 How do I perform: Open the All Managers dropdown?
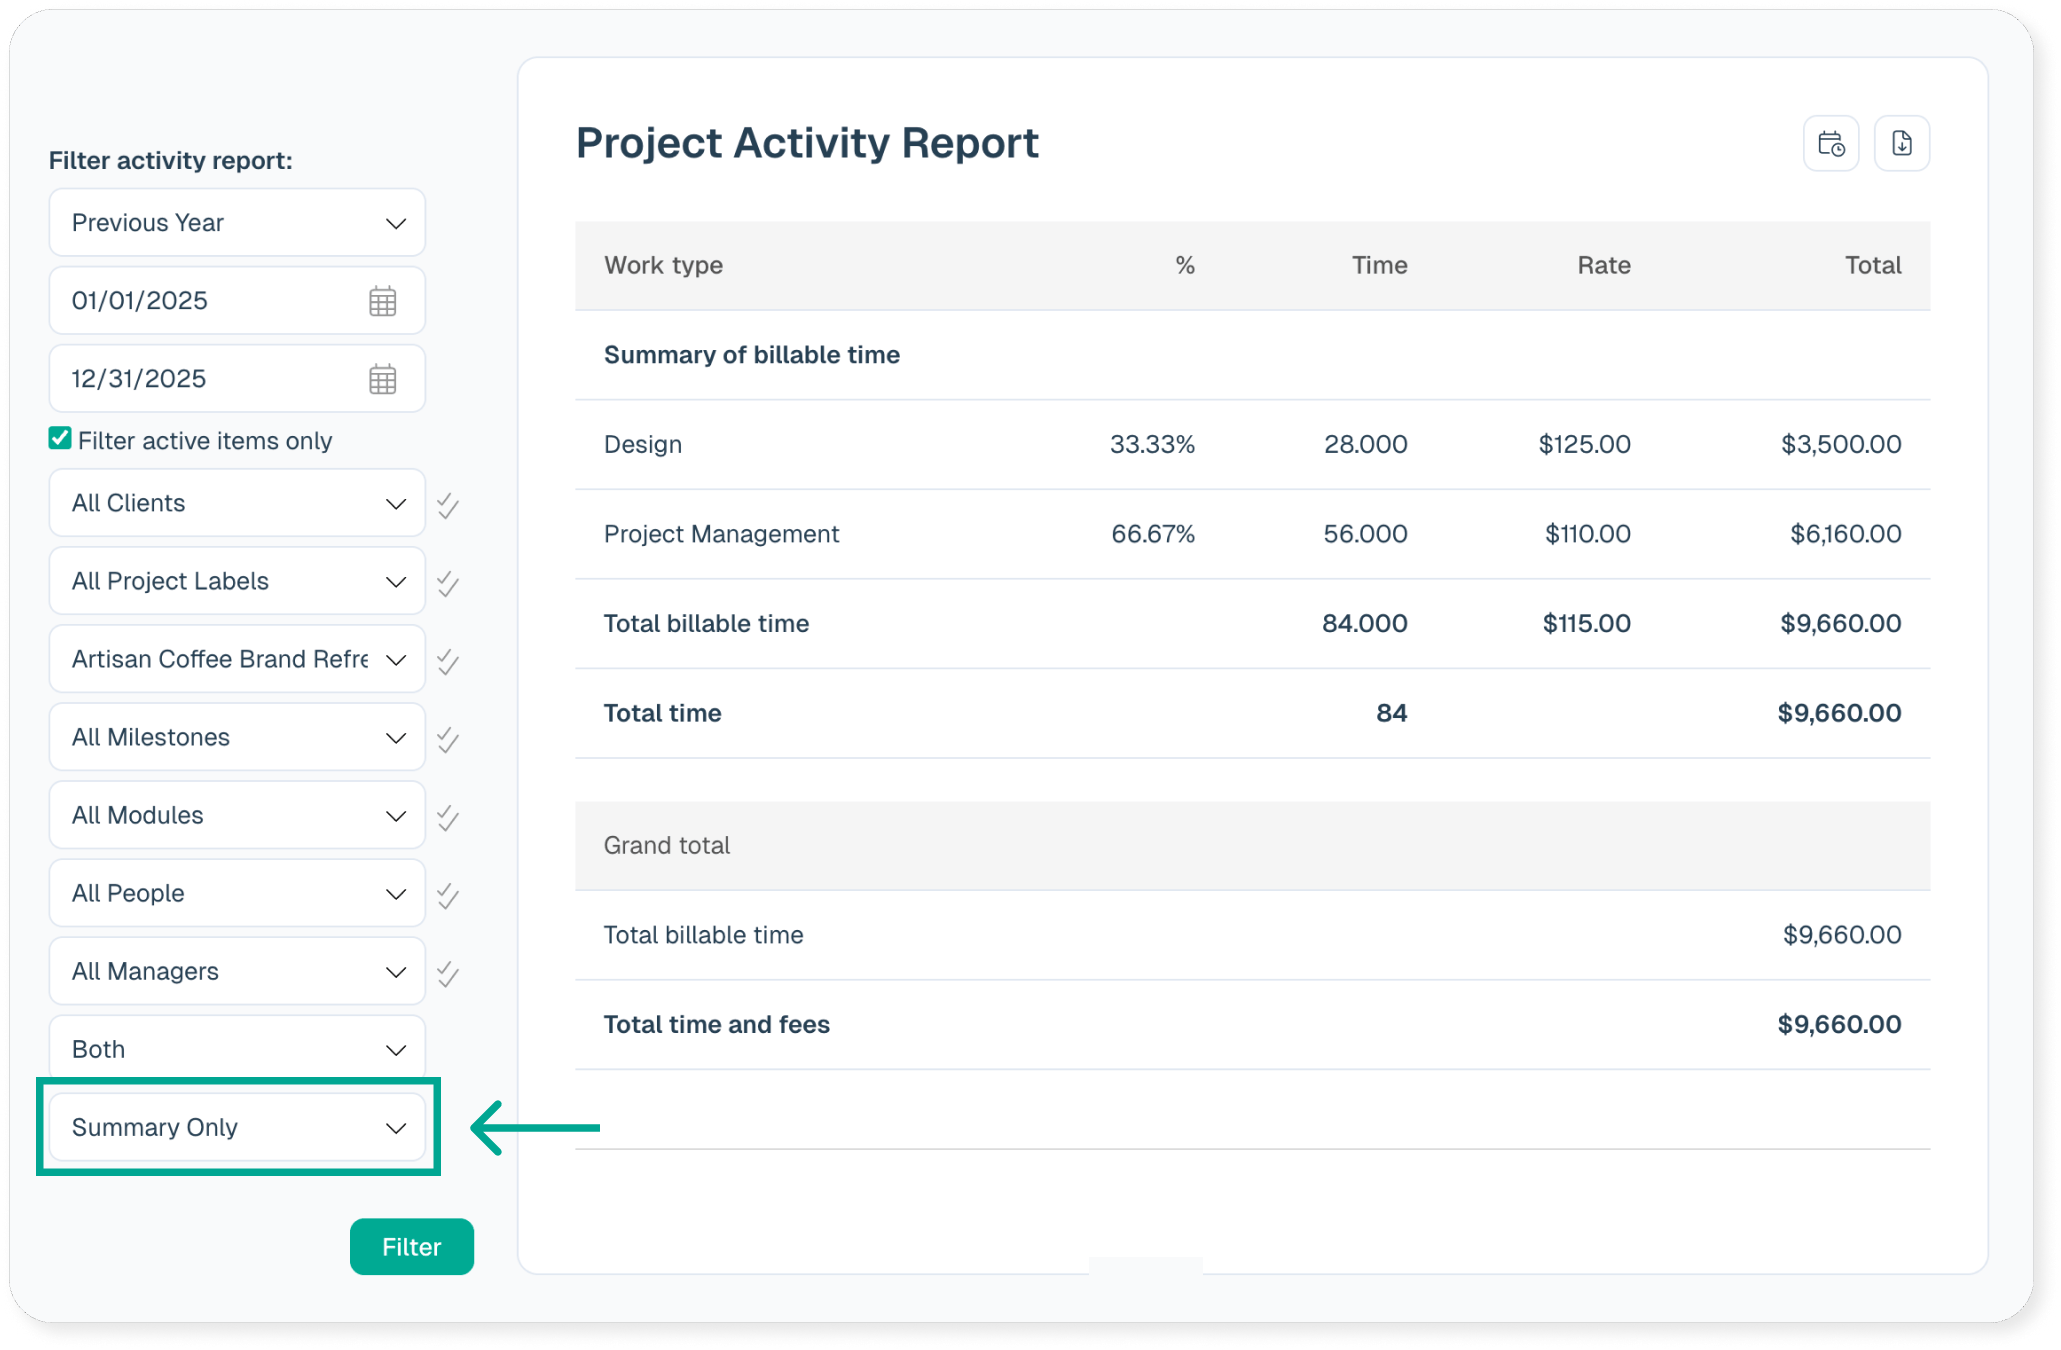[237, 971]
